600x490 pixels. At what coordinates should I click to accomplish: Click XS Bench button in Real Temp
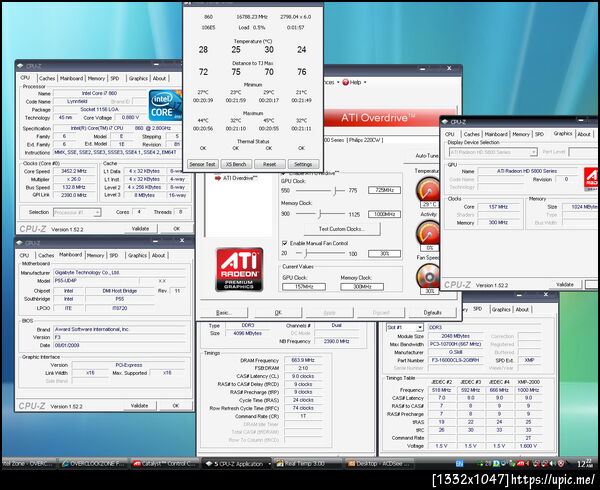click(236, 164)
